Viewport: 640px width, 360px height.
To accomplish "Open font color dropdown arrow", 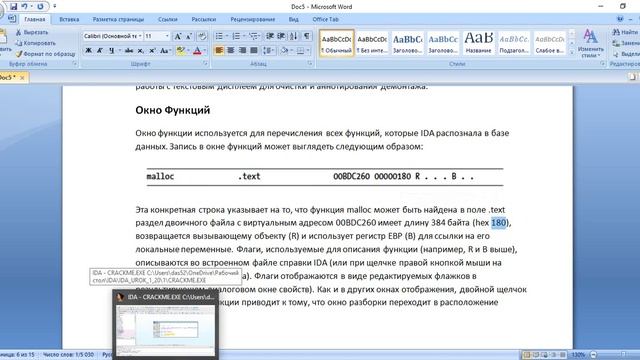I will tap(205, 51).
